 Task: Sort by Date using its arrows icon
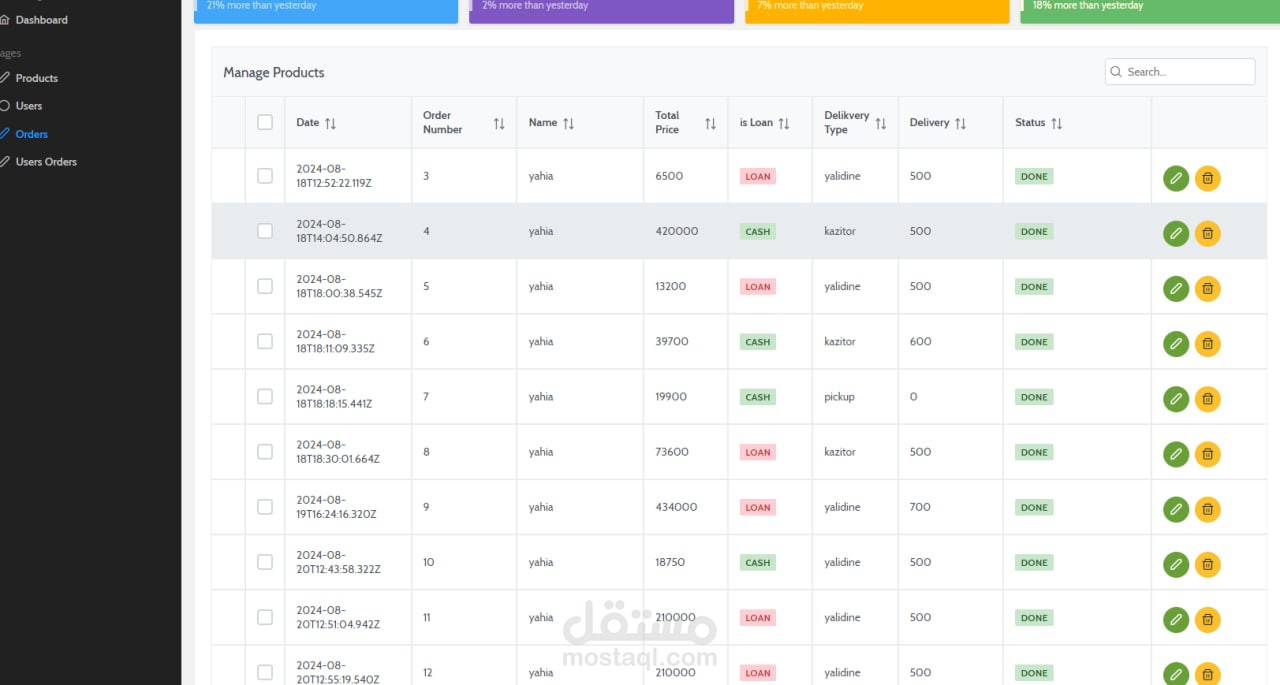[331, 123]
